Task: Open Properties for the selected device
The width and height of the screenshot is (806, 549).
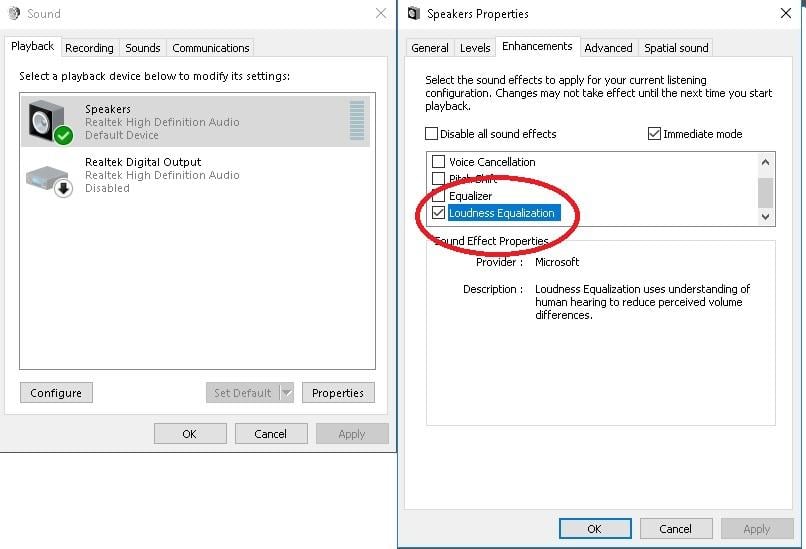Action: point(338,393)
